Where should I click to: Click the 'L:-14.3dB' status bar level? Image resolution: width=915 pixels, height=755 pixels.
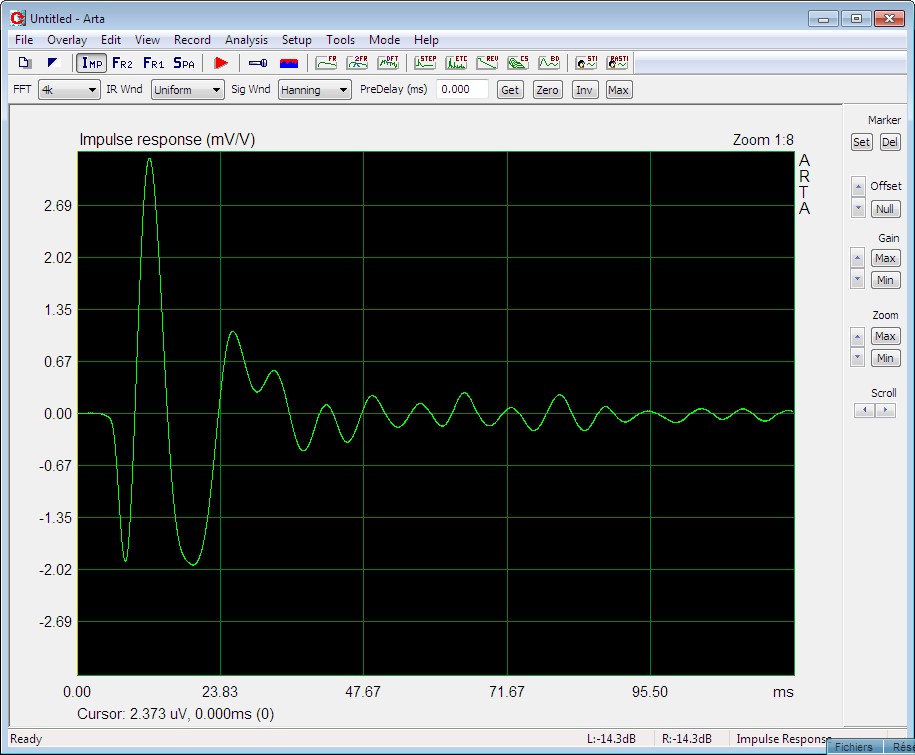point(611,739)
